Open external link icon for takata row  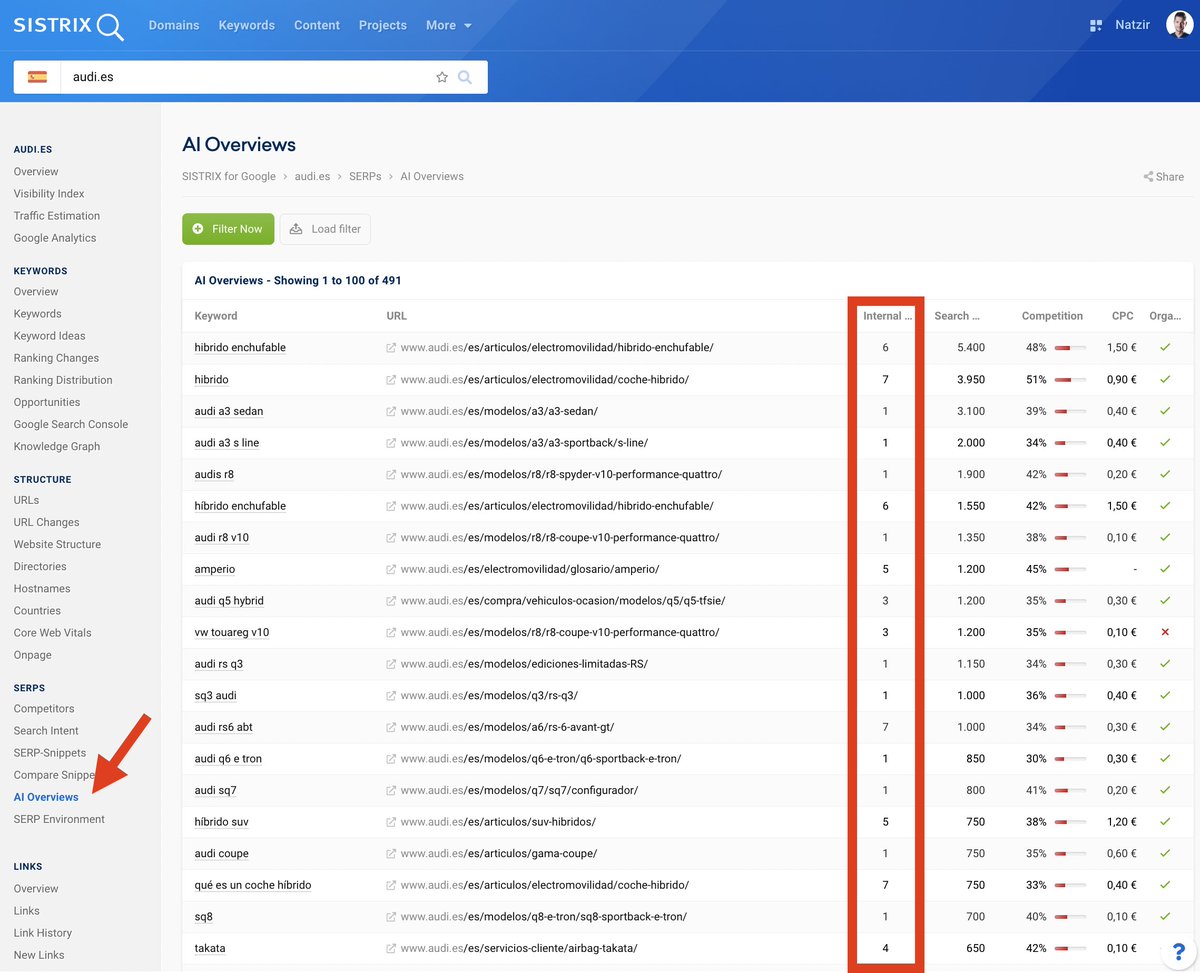tap(391, 948)
